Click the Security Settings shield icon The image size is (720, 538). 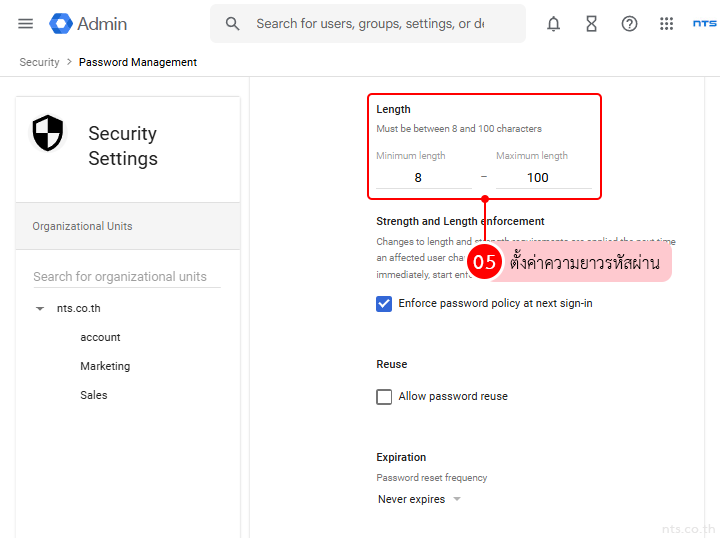pos(48,133)
